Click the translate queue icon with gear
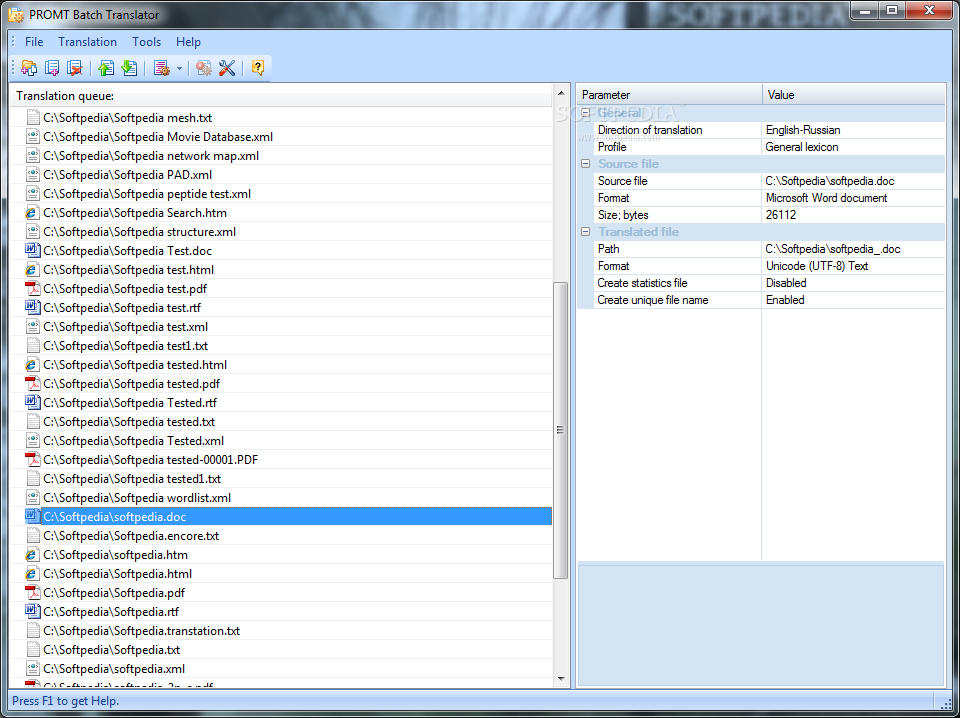This screenshot has width=960, height=718. [x=162, y=68]
